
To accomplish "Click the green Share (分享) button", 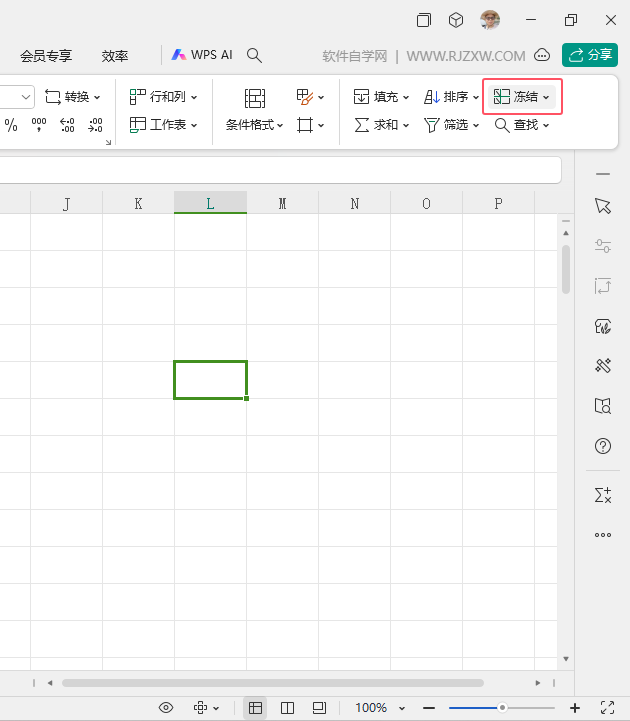I will pos(590,55).
